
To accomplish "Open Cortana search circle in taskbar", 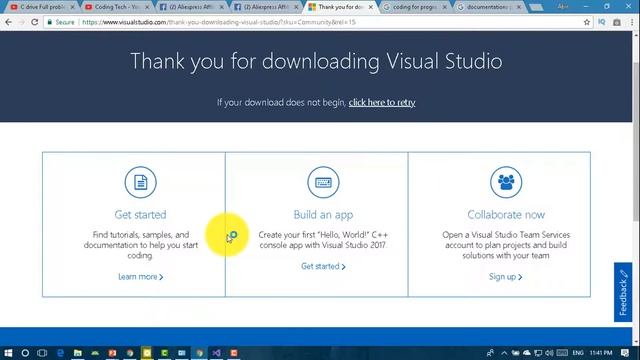I will click(x=25, y=353).
